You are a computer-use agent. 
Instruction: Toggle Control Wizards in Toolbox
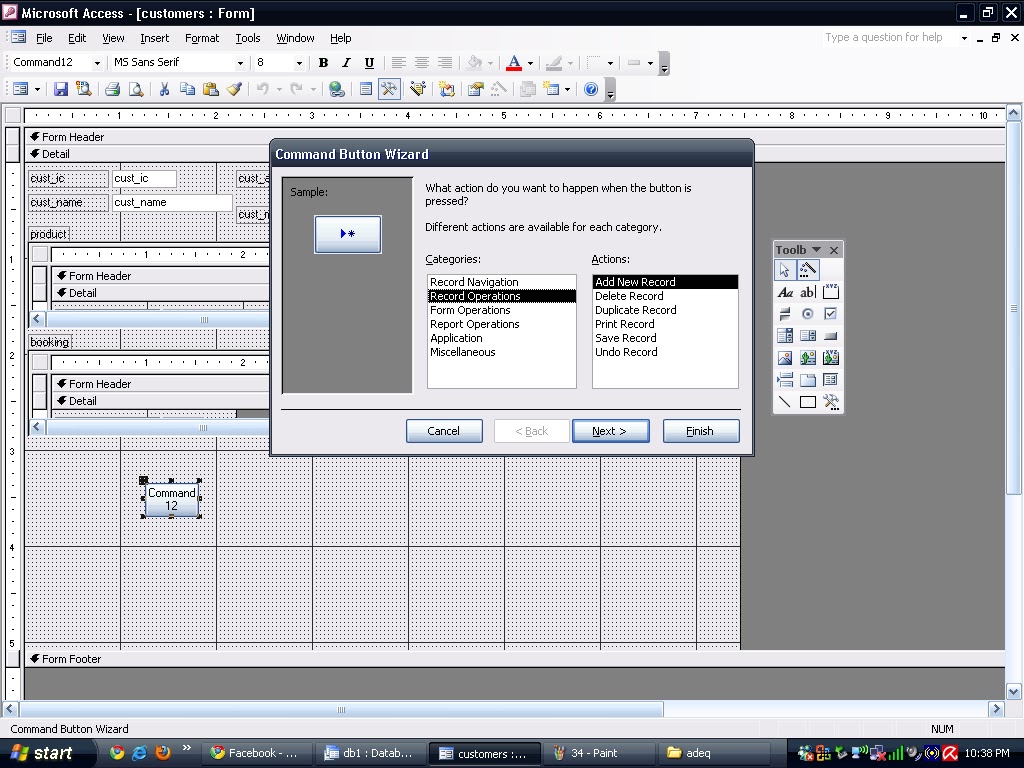click(x=808, y=270)
